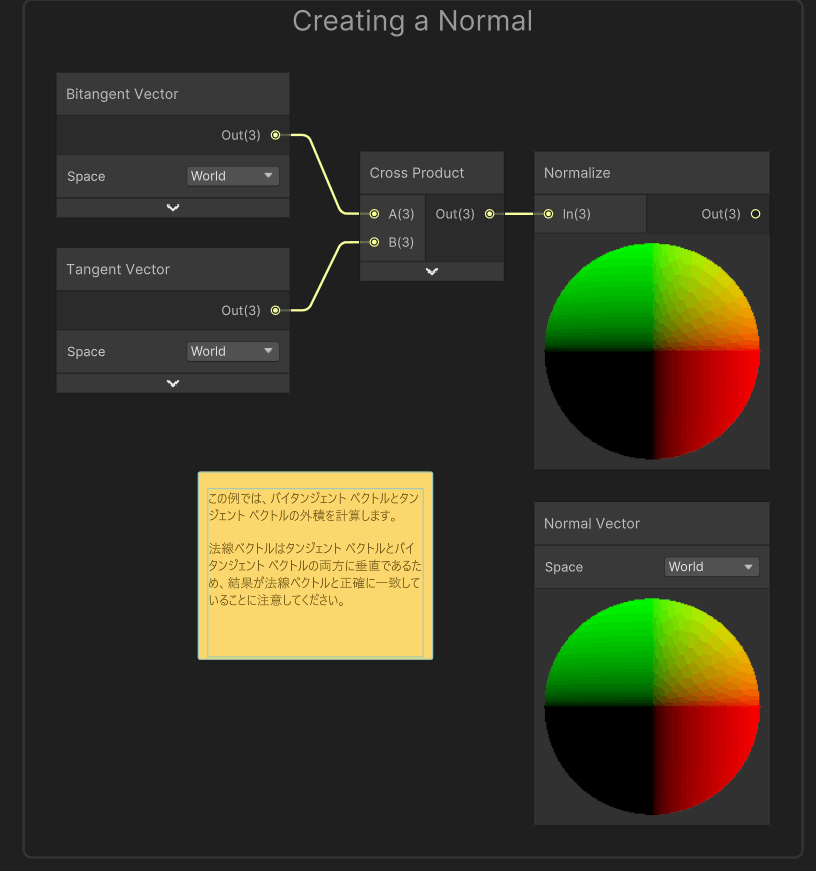Expand Tangent Vector node preview chevron
Image resolution: width=816 pixels, height=871 pixels.
click(x=173, y=383)
